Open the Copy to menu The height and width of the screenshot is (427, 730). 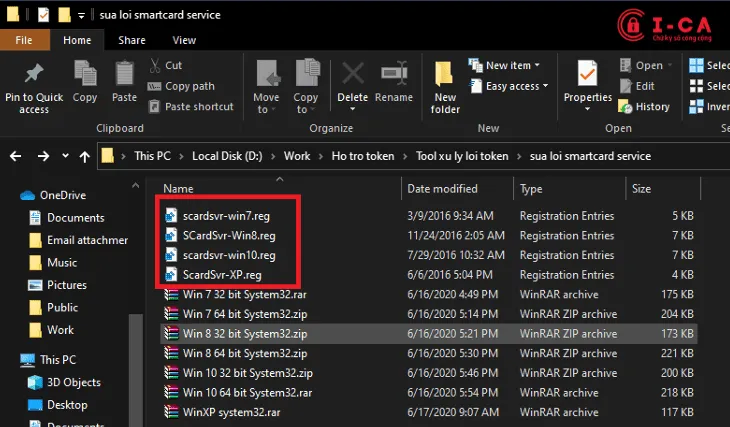(305, 88)
